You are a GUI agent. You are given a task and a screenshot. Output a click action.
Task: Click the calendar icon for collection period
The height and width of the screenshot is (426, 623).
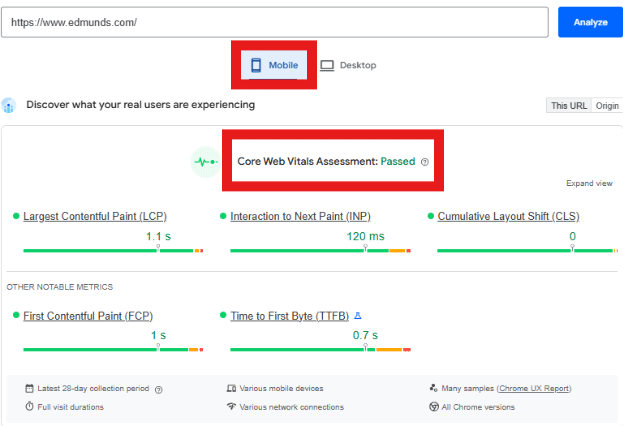click(29, 389)
